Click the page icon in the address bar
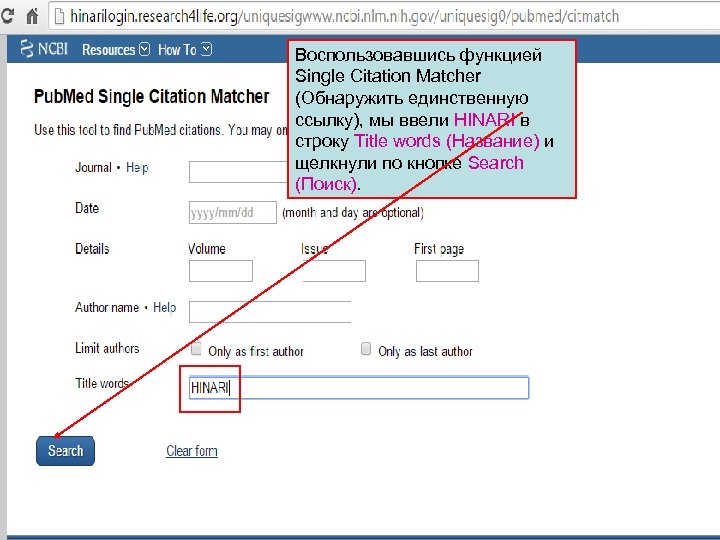 coord(59,17)
